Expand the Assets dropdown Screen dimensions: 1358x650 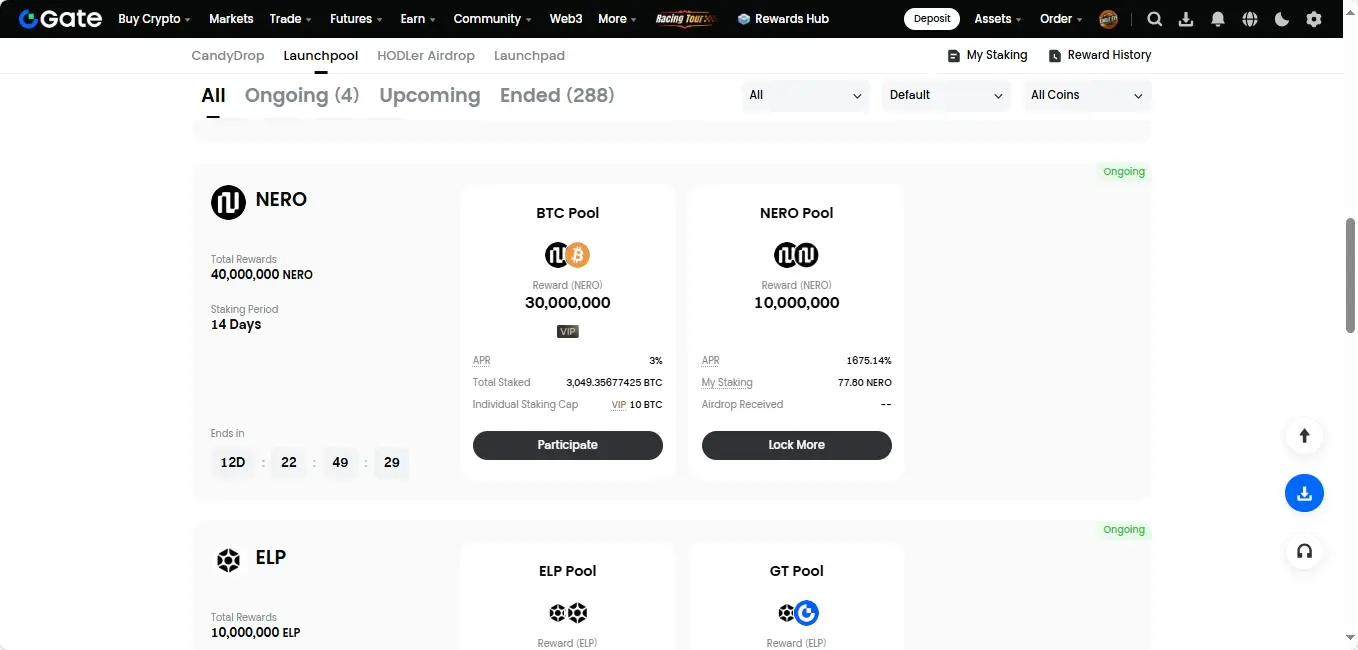click(998, 19)
